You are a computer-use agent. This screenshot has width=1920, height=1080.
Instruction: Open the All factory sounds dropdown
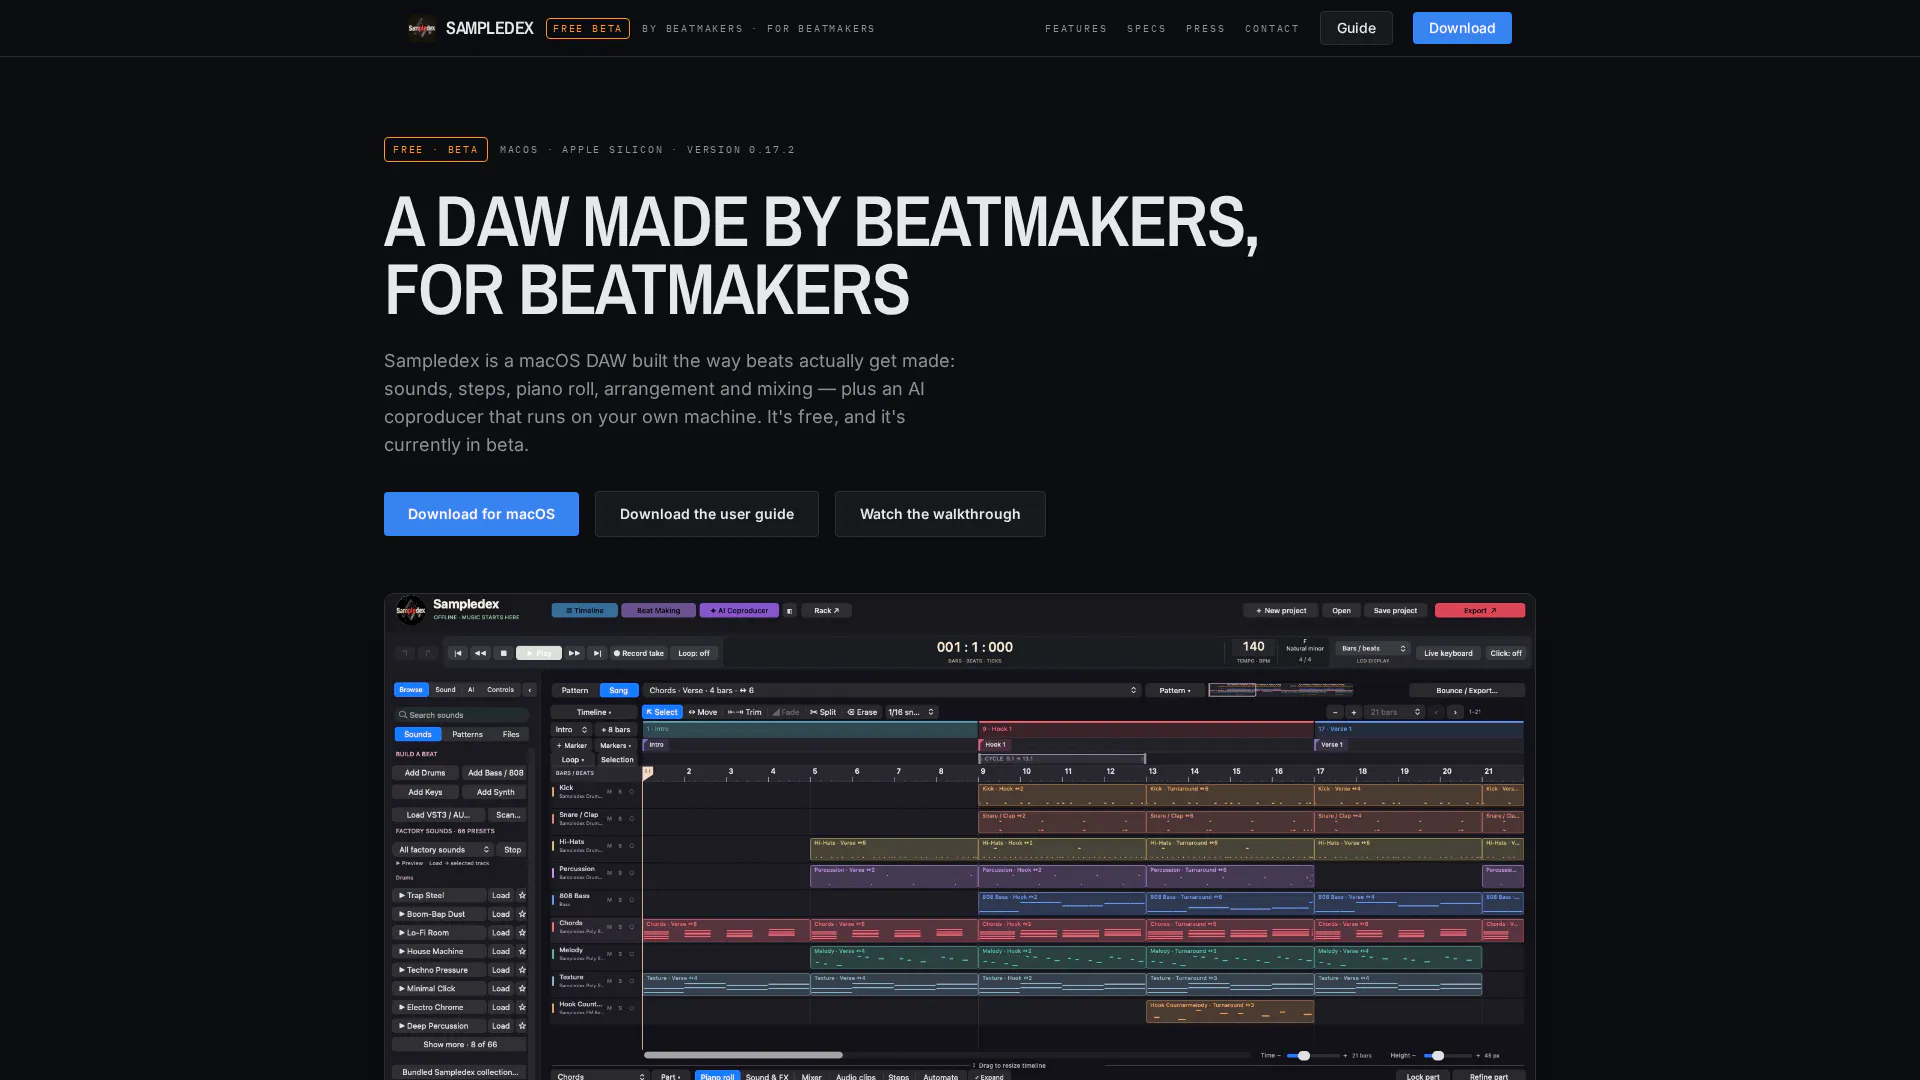(443, 850)
